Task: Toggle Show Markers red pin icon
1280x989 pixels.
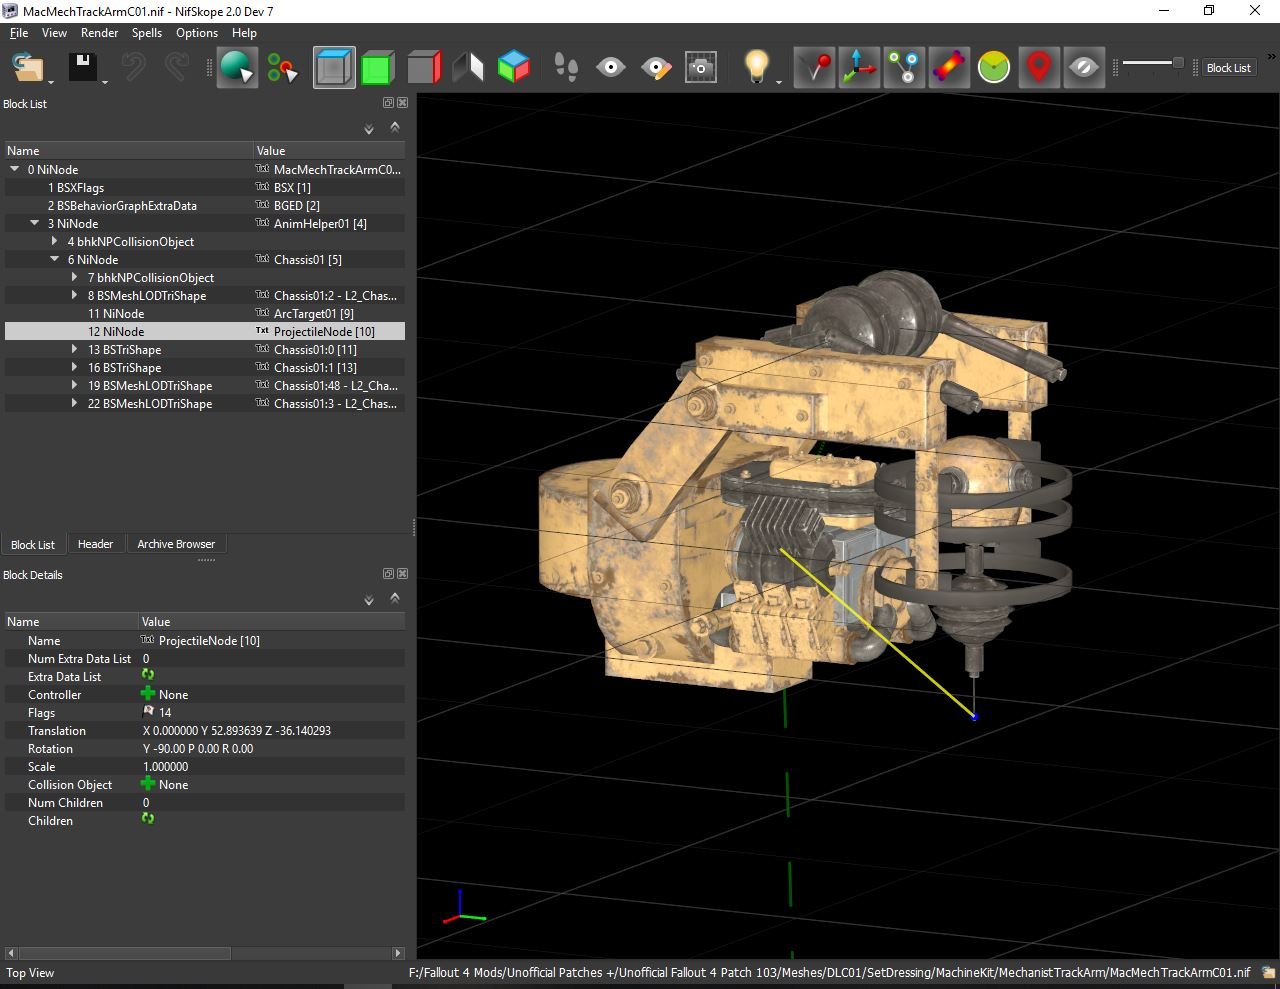Action: 814,67
